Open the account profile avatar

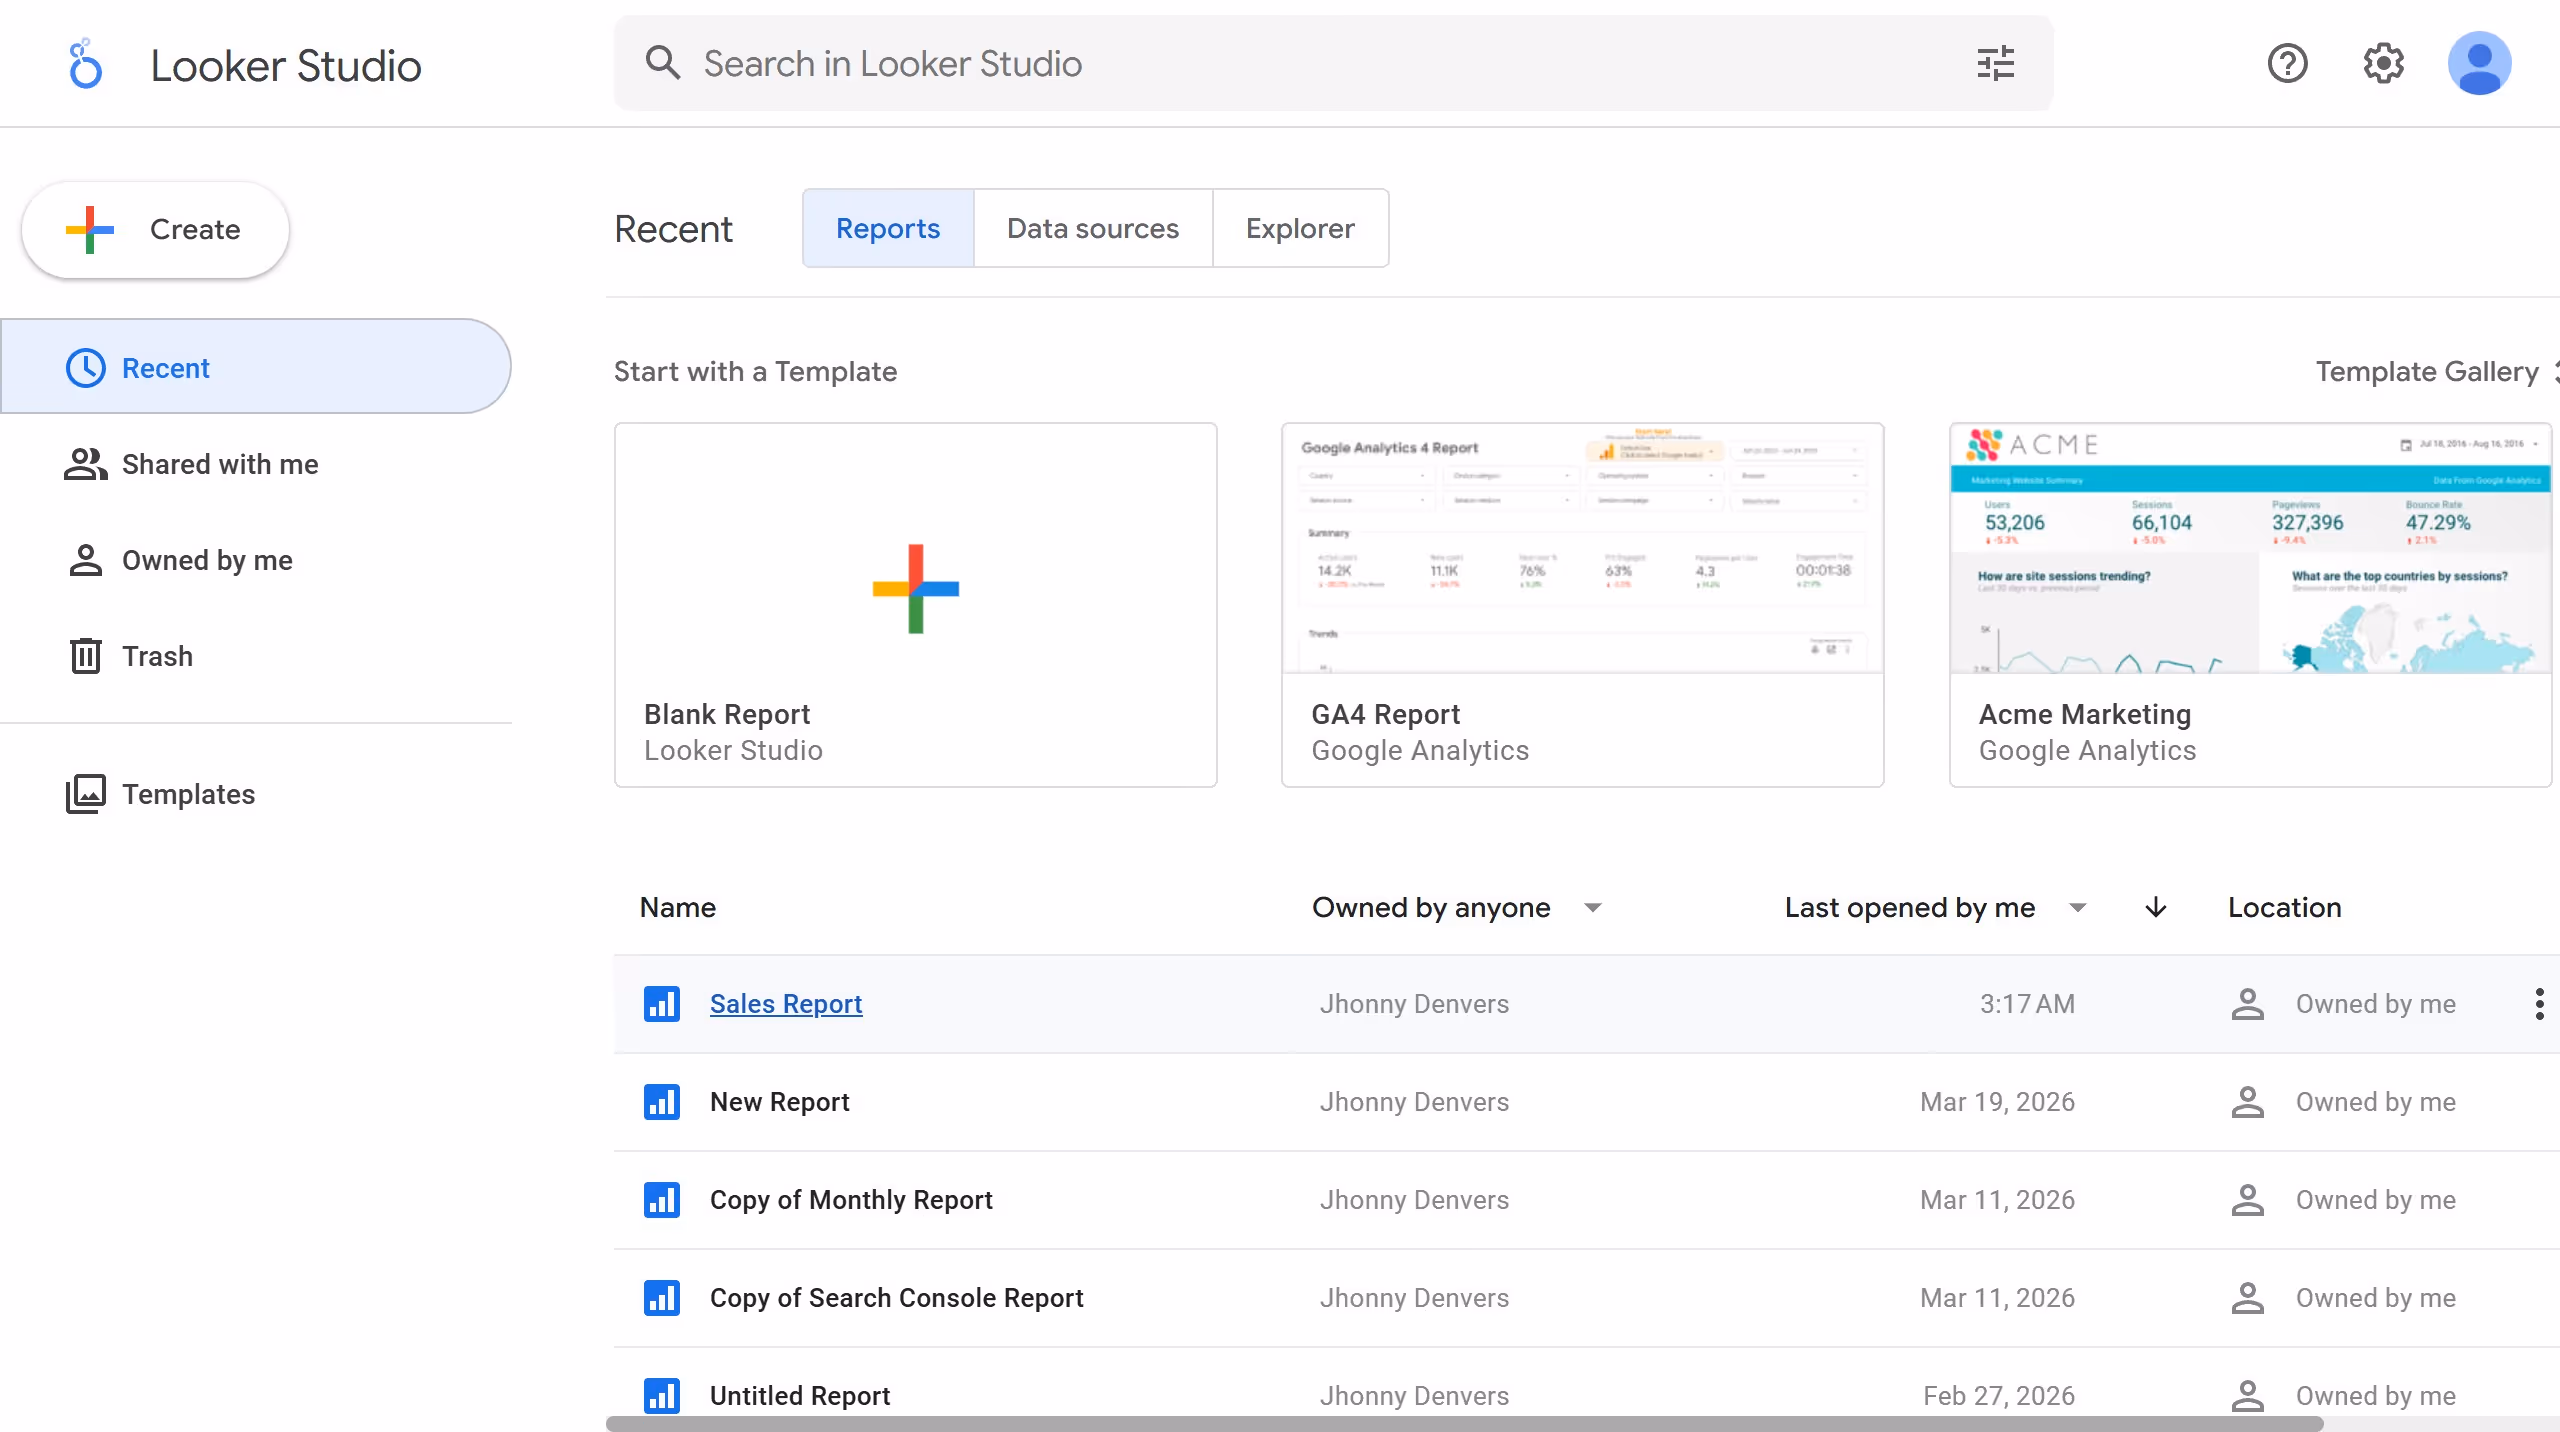tap(2479, 64)
